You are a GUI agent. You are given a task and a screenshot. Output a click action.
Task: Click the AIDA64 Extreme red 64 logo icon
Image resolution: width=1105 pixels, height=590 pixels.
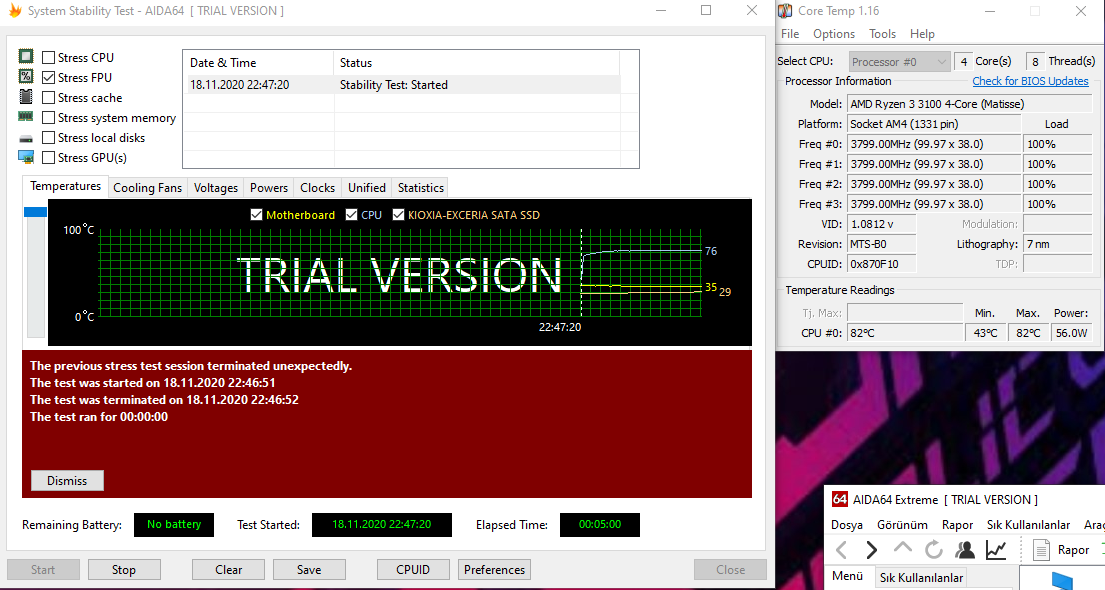839,499
